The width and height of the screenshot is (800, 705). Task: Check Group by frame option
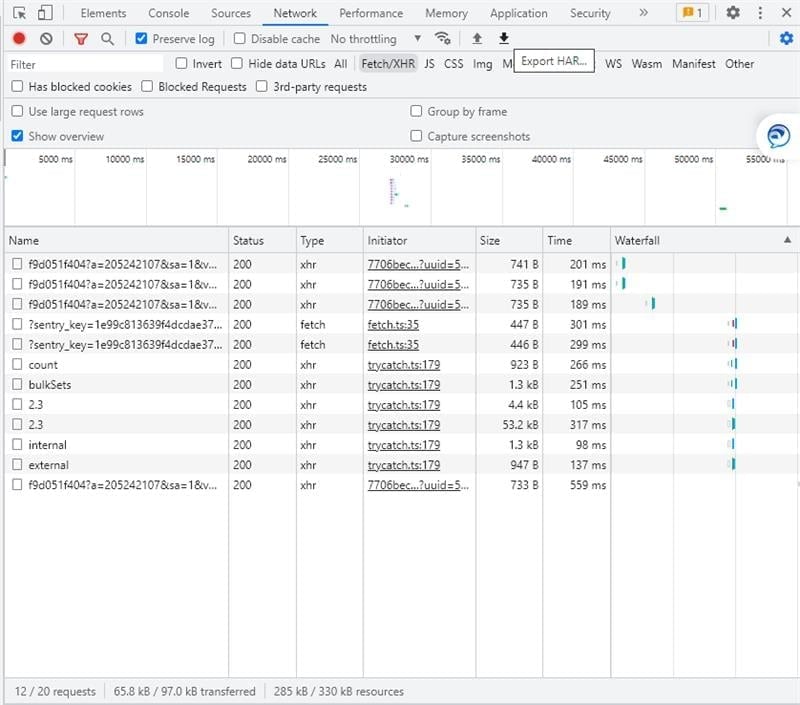416,111
